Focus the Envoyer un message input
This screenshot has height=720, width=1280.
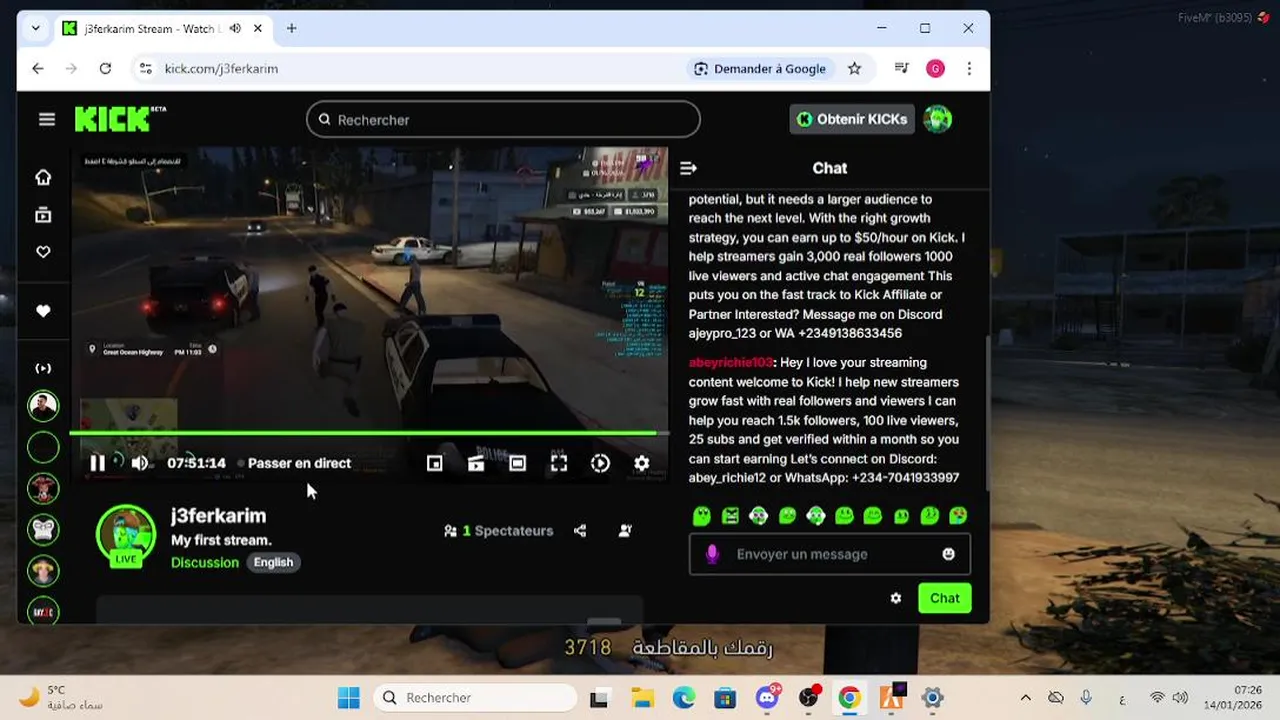pos(829,554)
